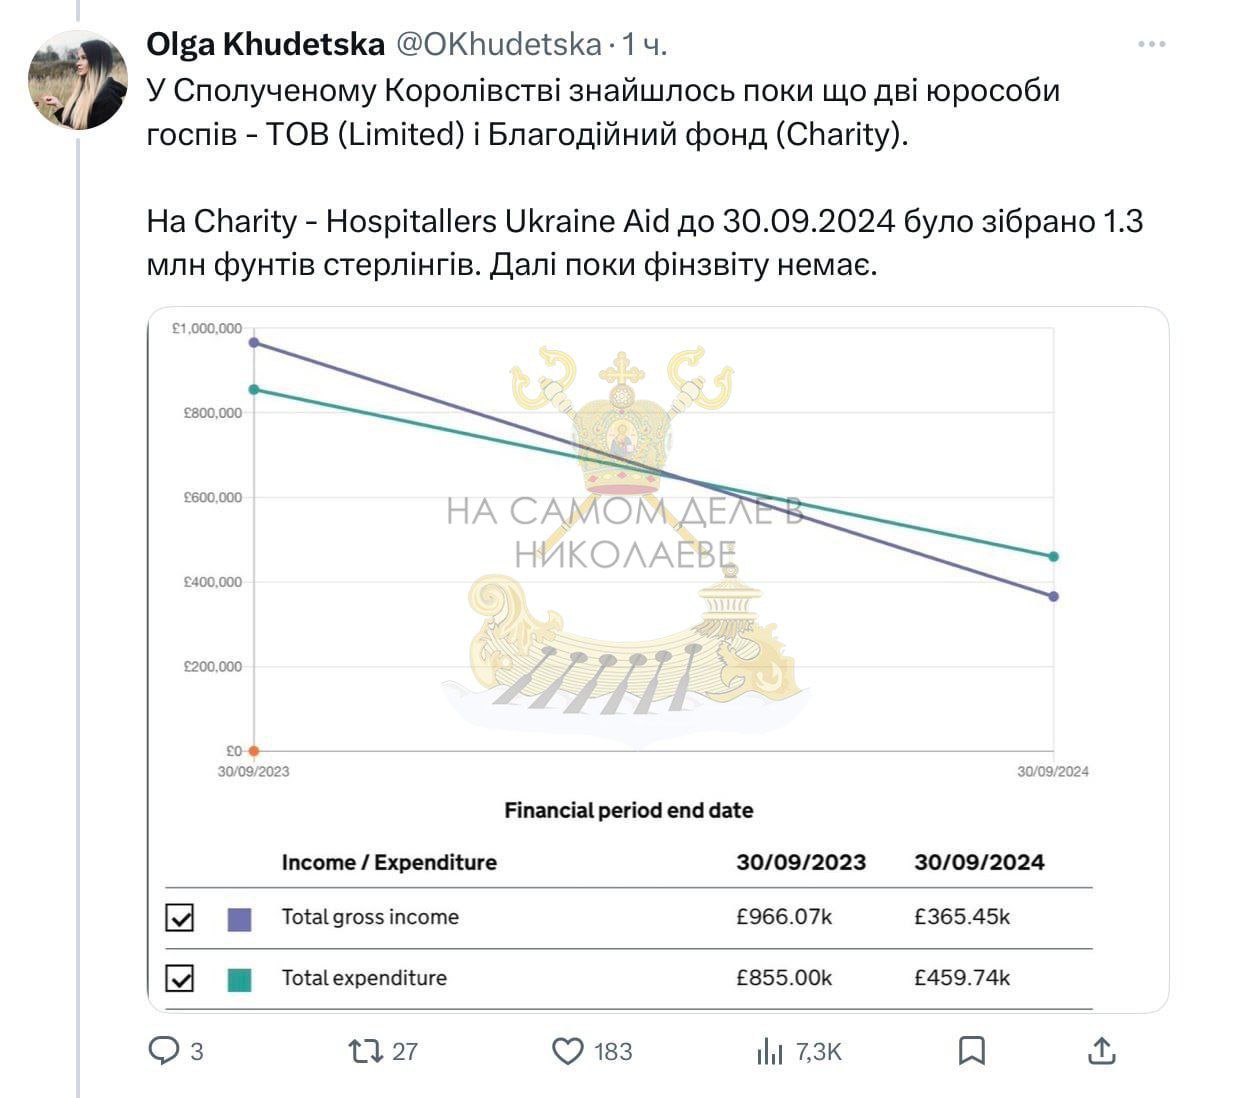Uncheck the Total expenditure checkbox

click(180, 978)
